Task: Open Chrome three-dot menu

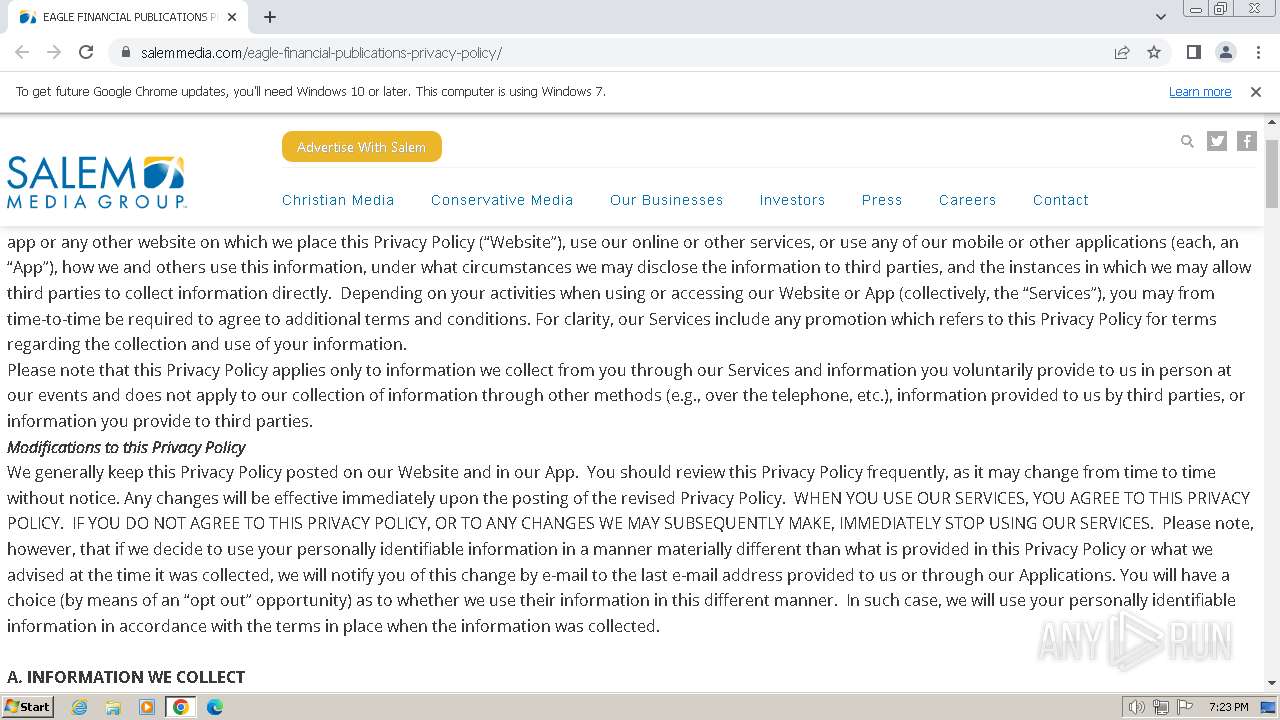Action: [x=1257, y=52]
